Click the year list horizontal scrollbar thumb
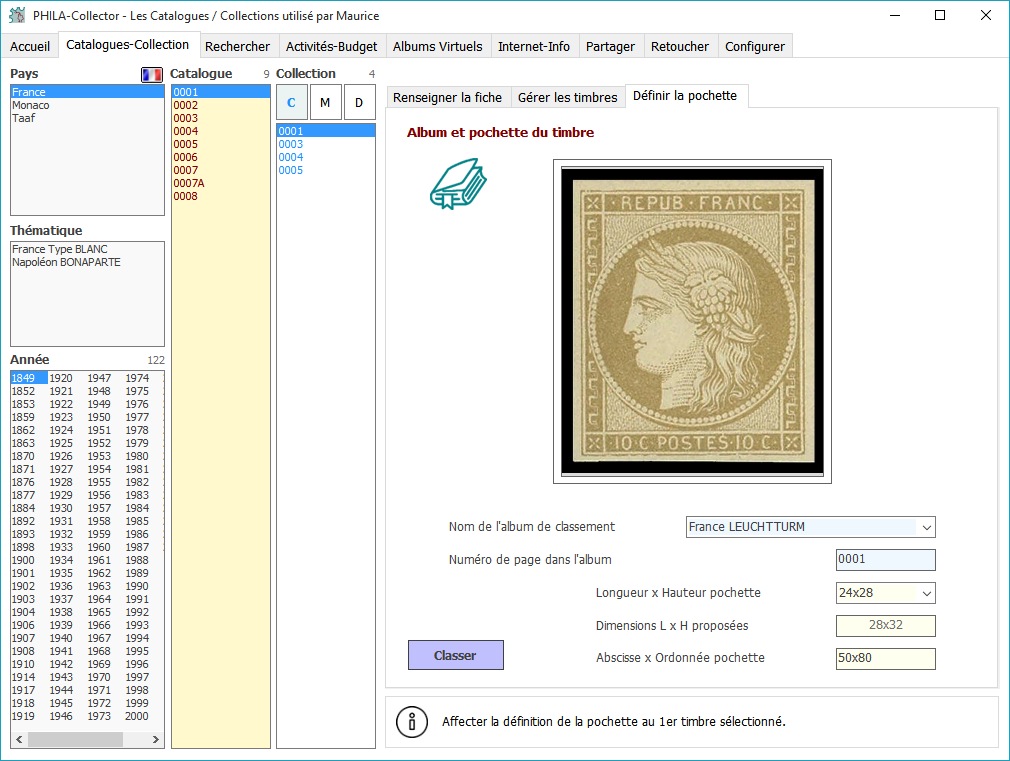Screen dimensions: 1010x761 [x=75, y=739]
